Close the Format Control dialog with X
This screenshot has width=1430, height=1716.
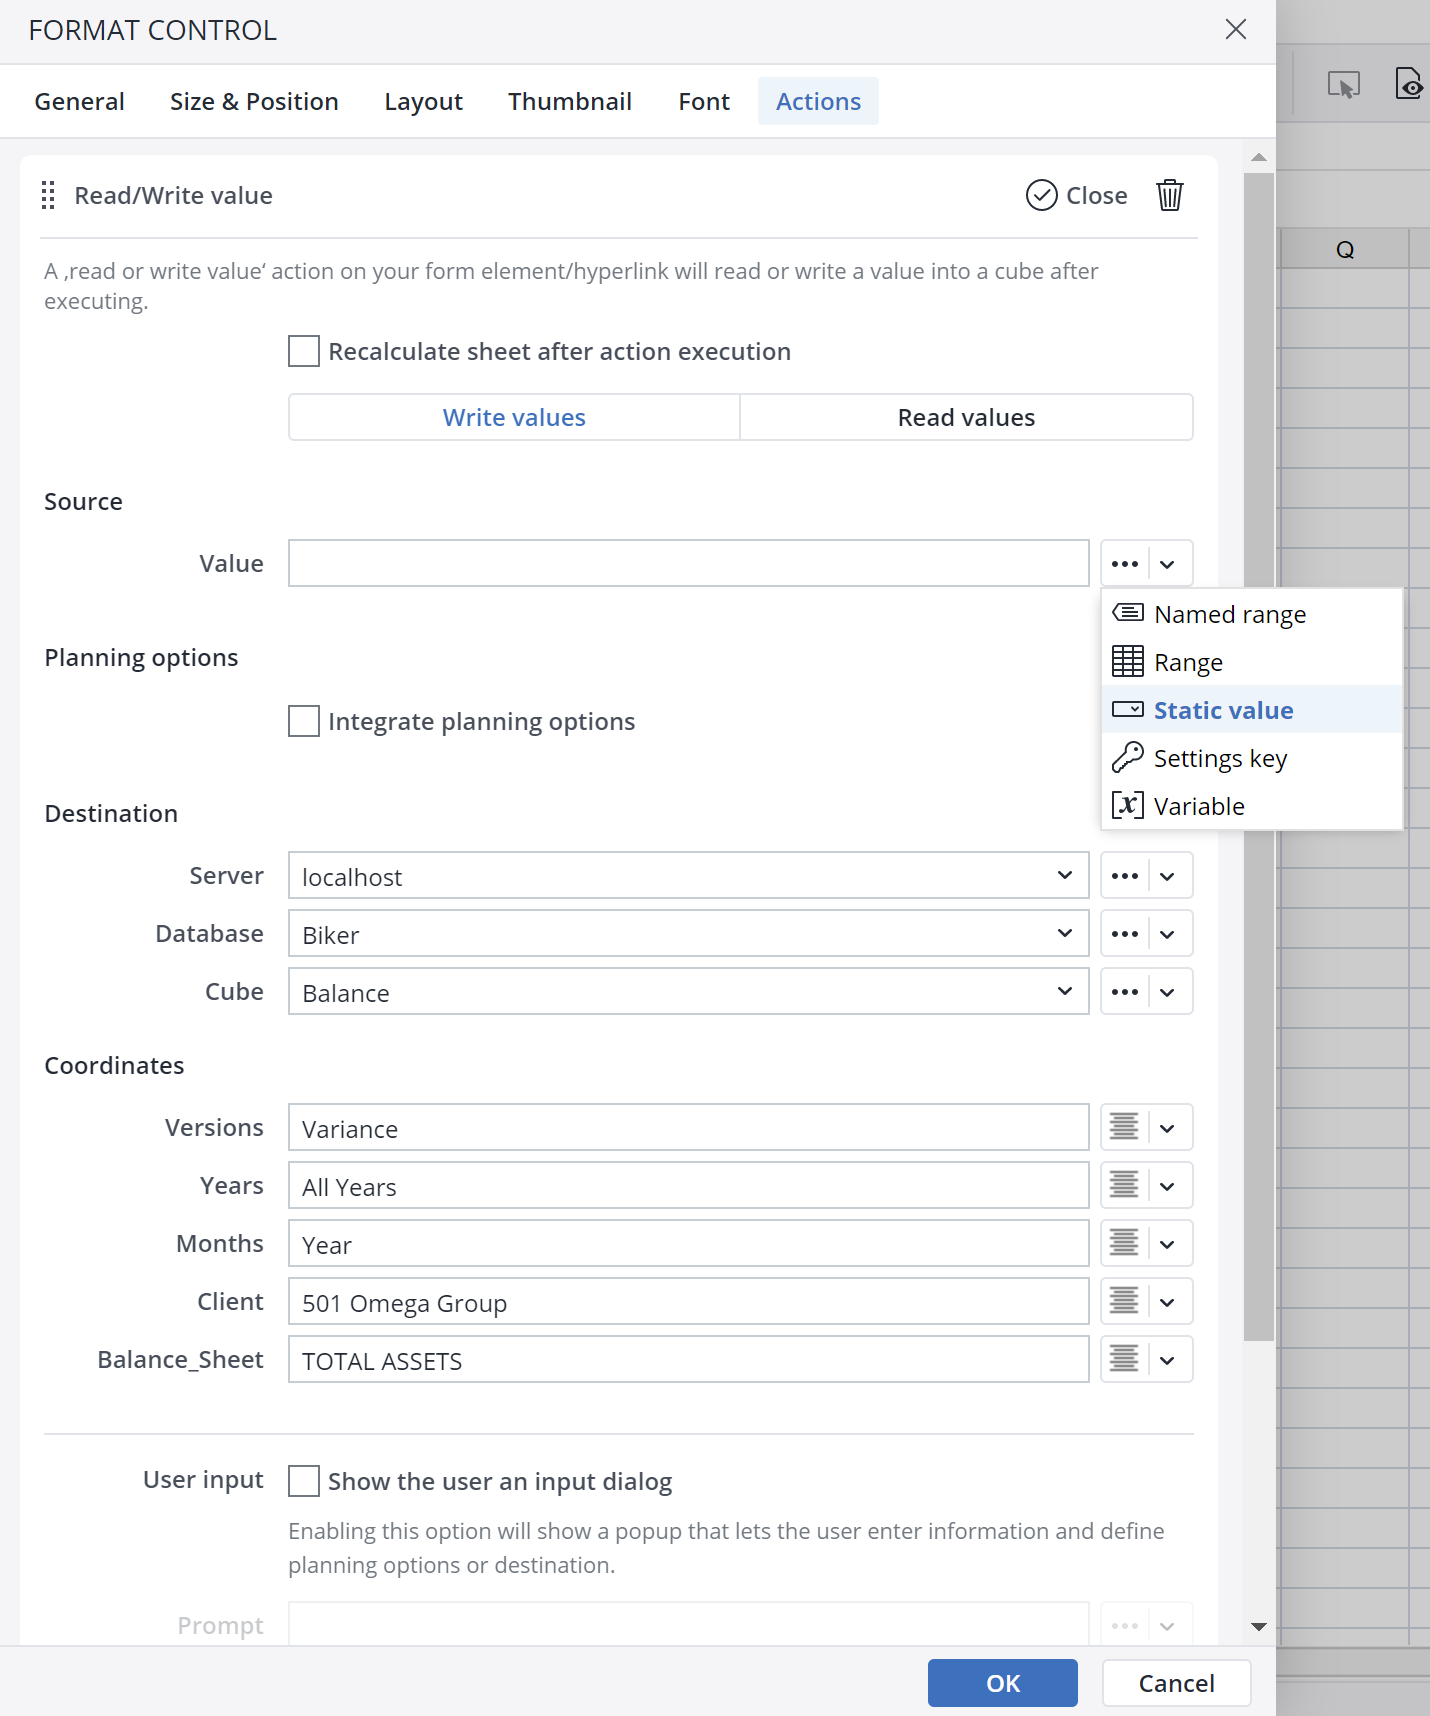pyautogui.click(x=1236, y=30)
